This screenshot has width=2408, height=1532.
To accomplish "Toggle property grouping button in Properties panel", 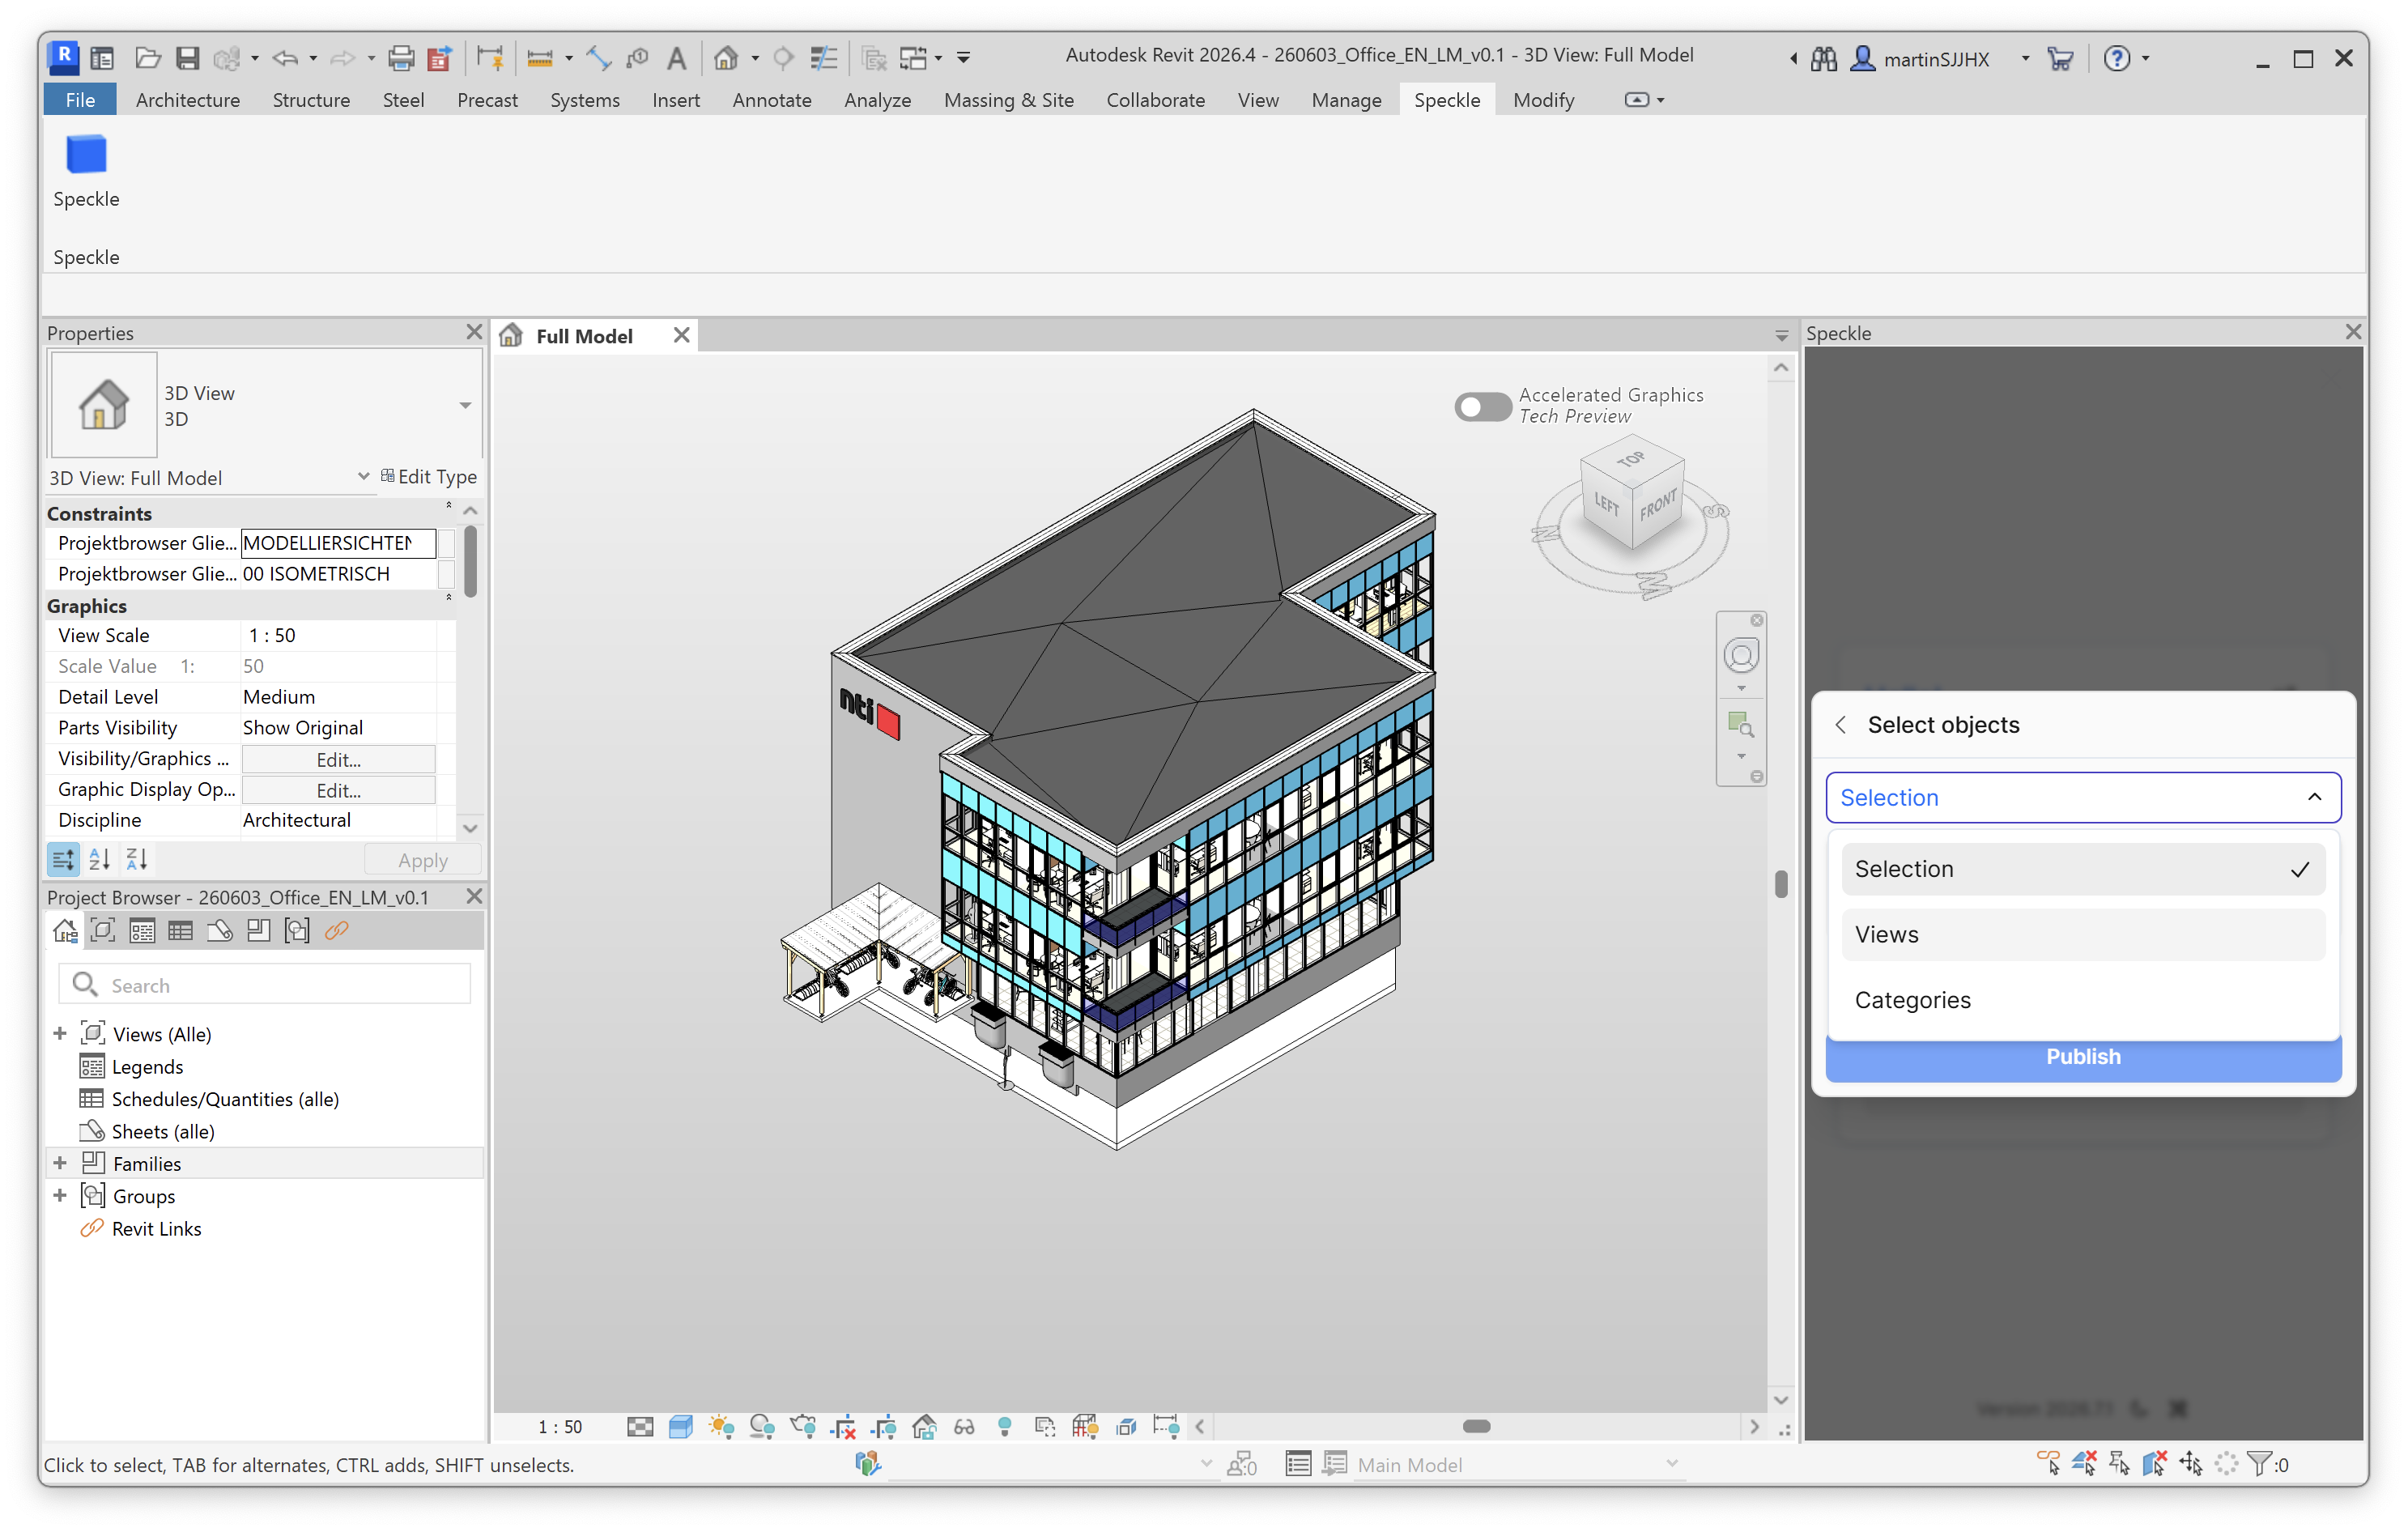I will click(x=63, y=859).
